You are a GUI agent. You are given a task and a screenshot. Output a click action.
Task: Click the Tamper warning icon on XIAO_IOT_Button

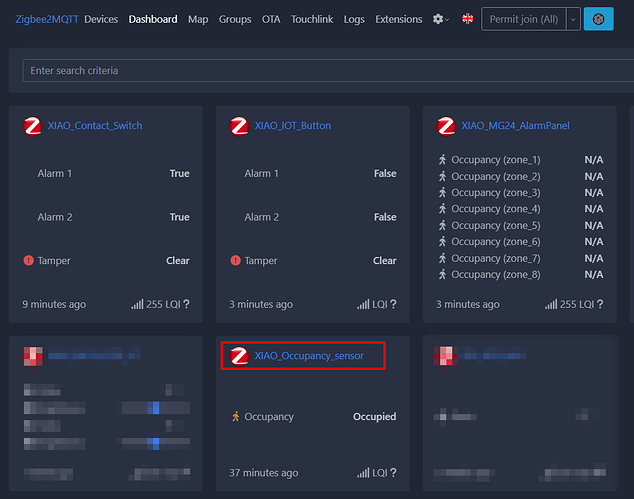pos(235,260)
